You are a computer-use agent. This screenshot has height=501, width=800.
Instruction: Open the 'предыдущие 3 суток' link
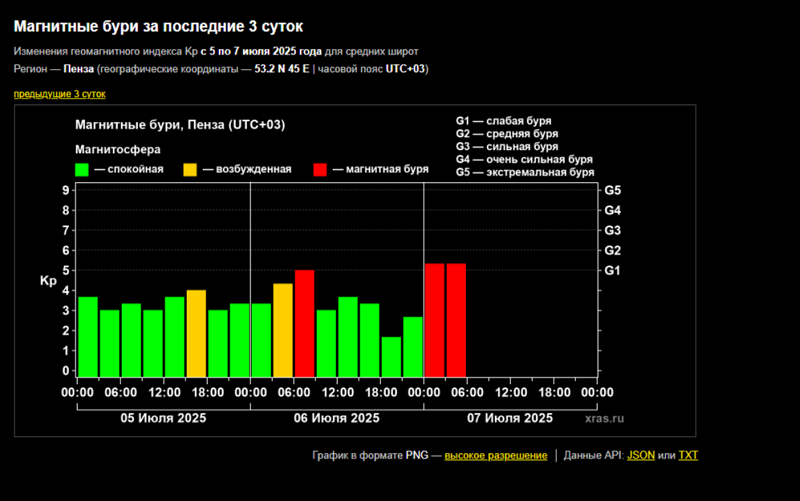click(59, 94)
